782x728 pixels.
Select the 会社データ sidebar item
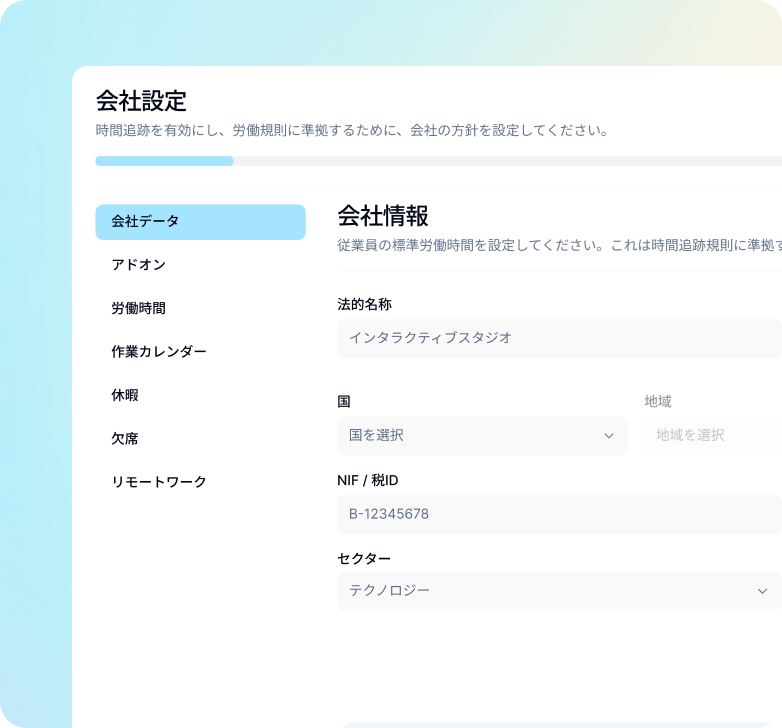200,222
